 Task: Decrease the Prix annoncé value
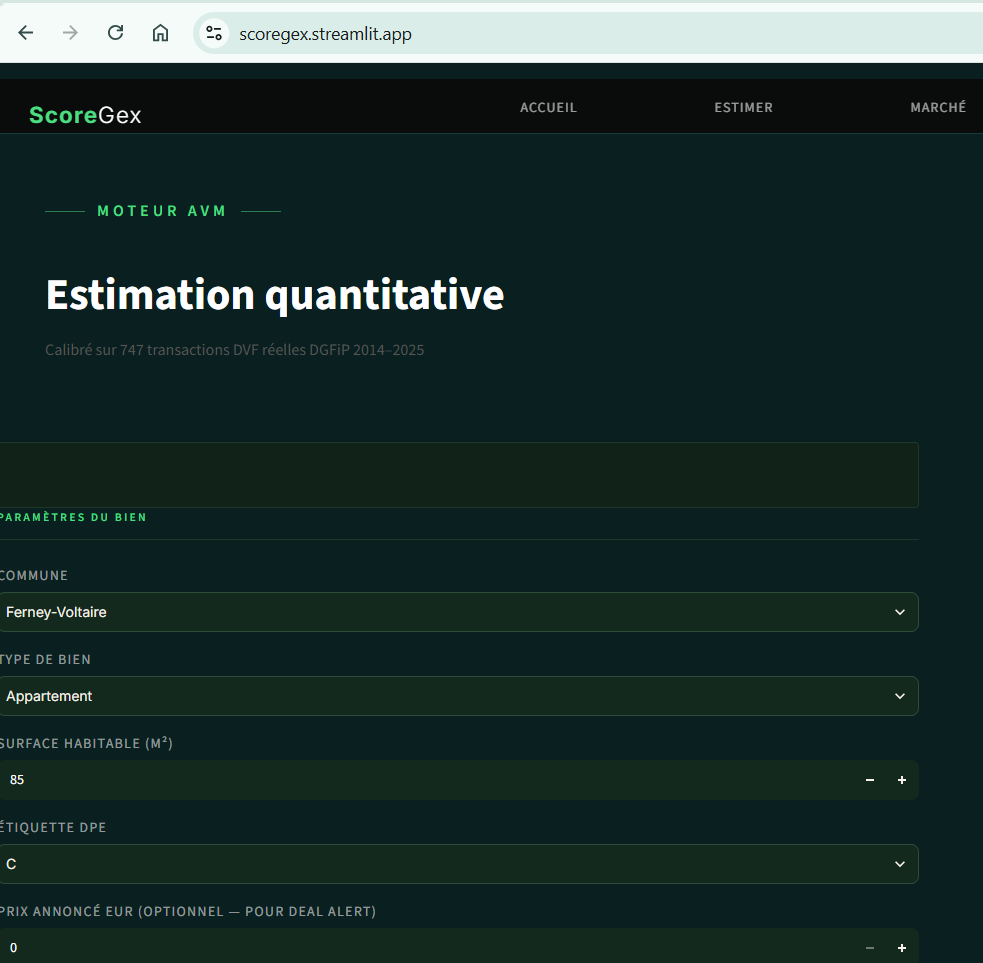(870, 948)
